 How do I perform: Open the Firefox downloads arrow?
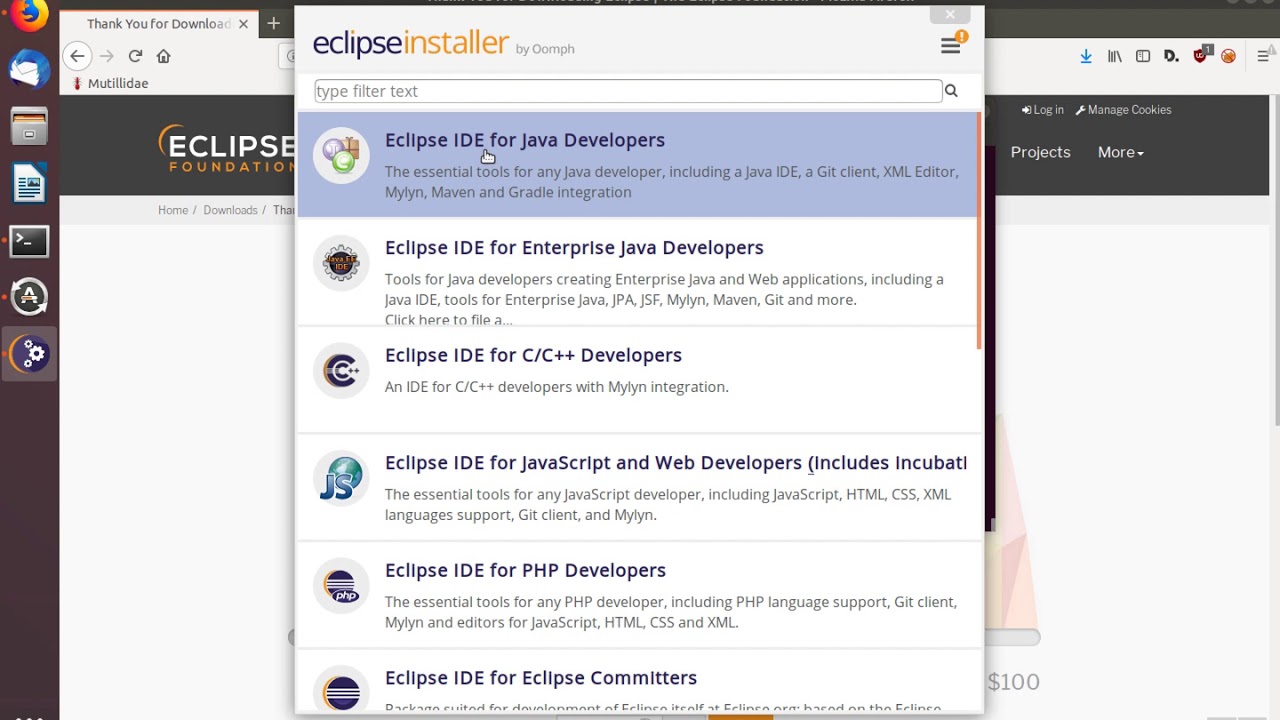(1086, 56)
